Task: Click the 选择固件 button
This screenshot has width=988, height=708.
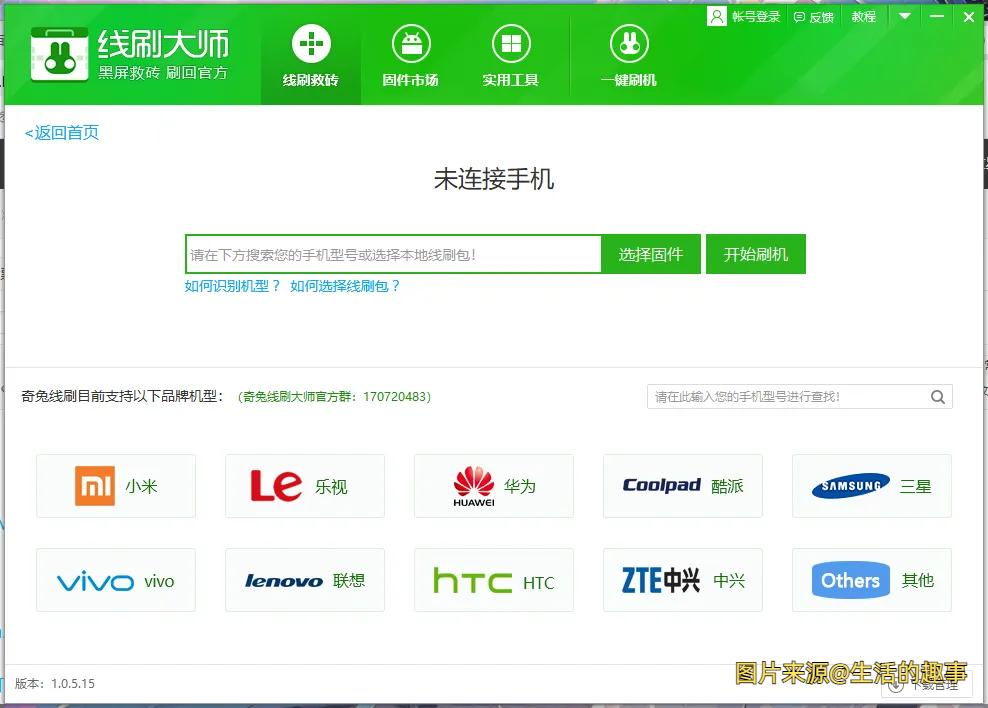Action: pyautogui.click(x=650, y=255)
